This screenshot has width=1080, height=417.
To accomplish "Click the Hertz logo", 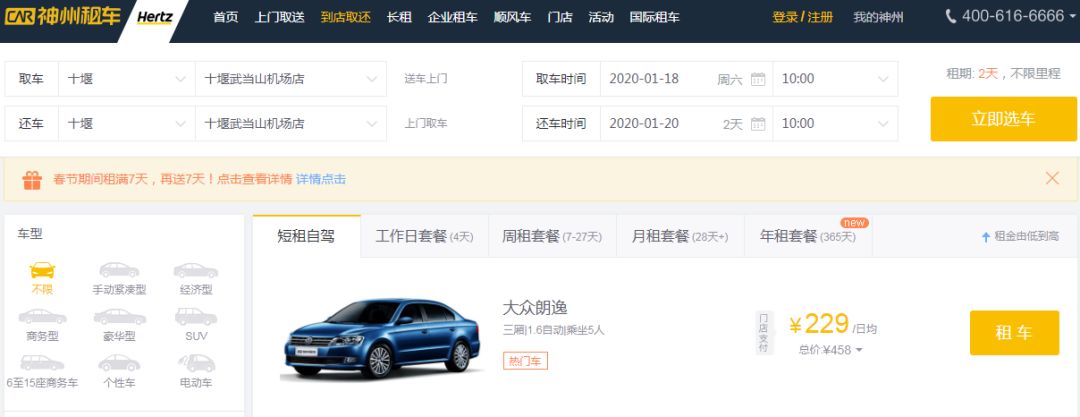I will pyautogui.click(x=155, y=17).
